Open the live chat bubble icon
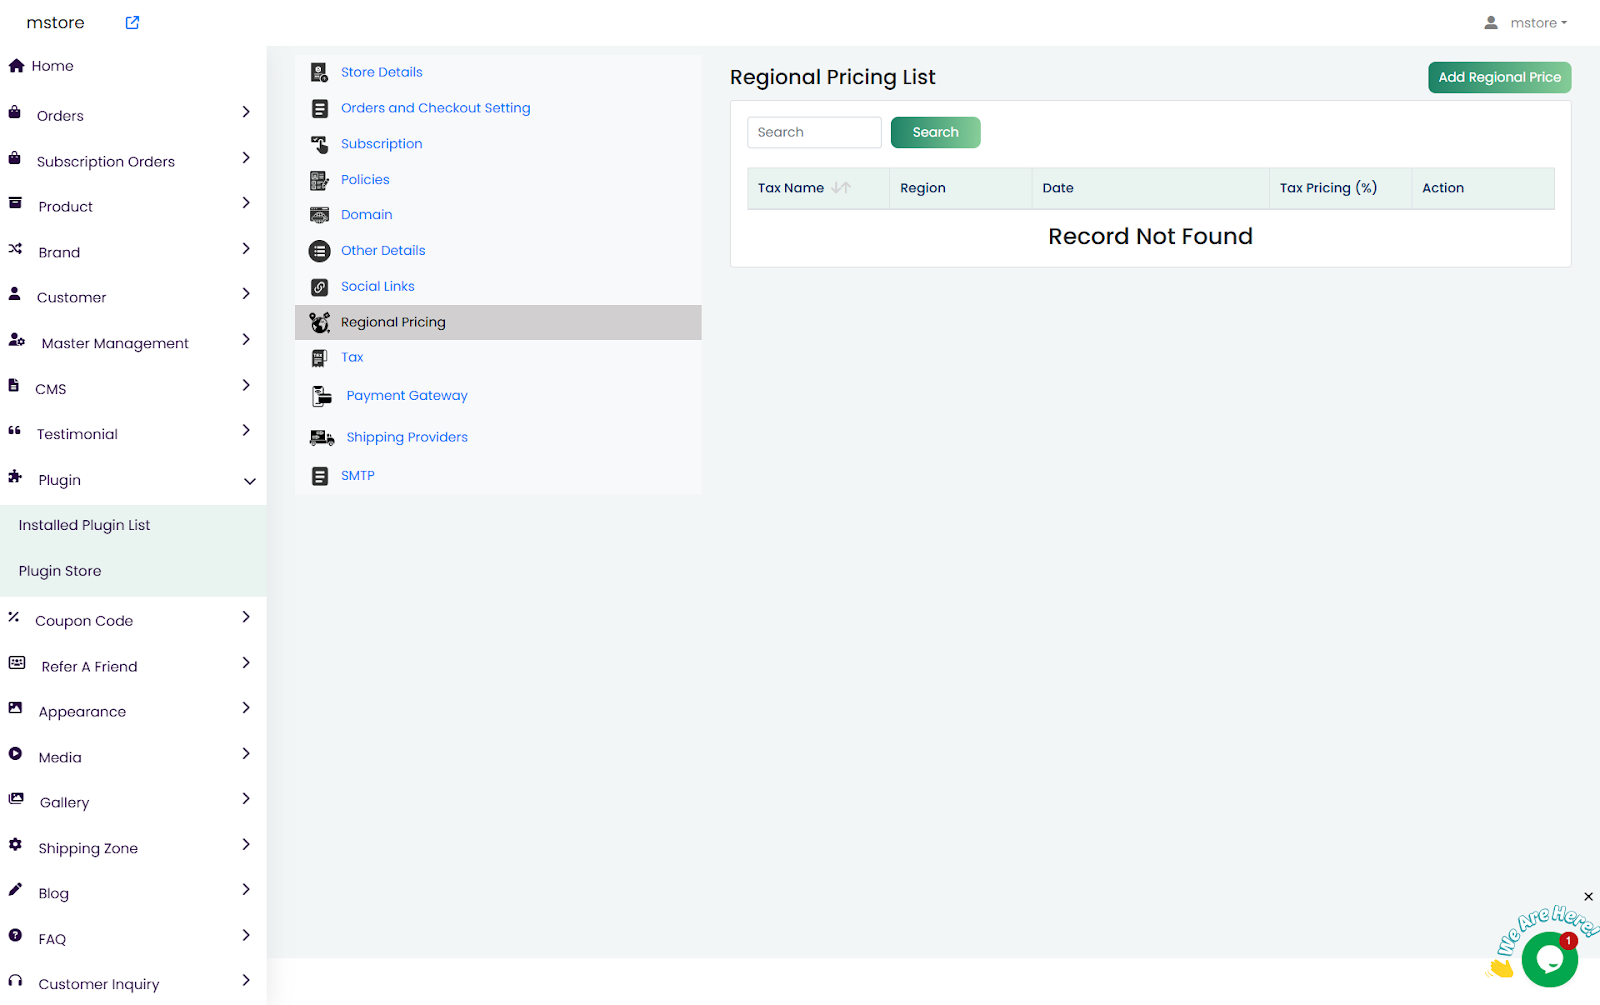This screenshot has width=1600, height=1005. [x=1549, y=960]
